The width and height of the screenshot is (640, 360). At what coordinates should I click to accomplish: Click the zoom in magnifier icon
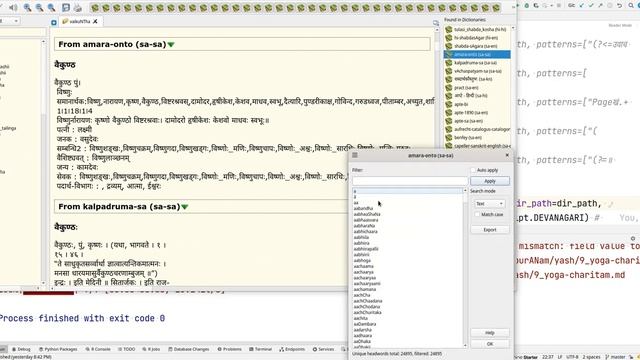(27, 7)
